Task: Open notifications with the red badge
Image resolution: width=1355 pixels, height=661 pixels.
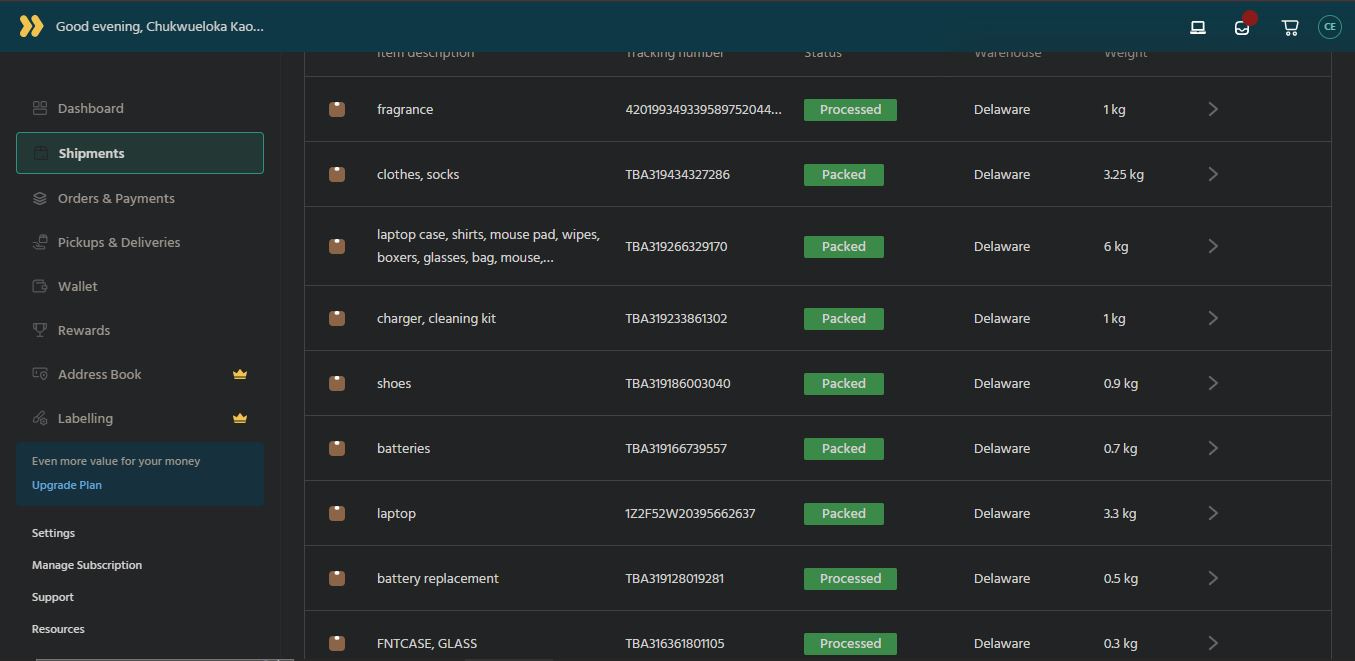Action: [1241, 27]
